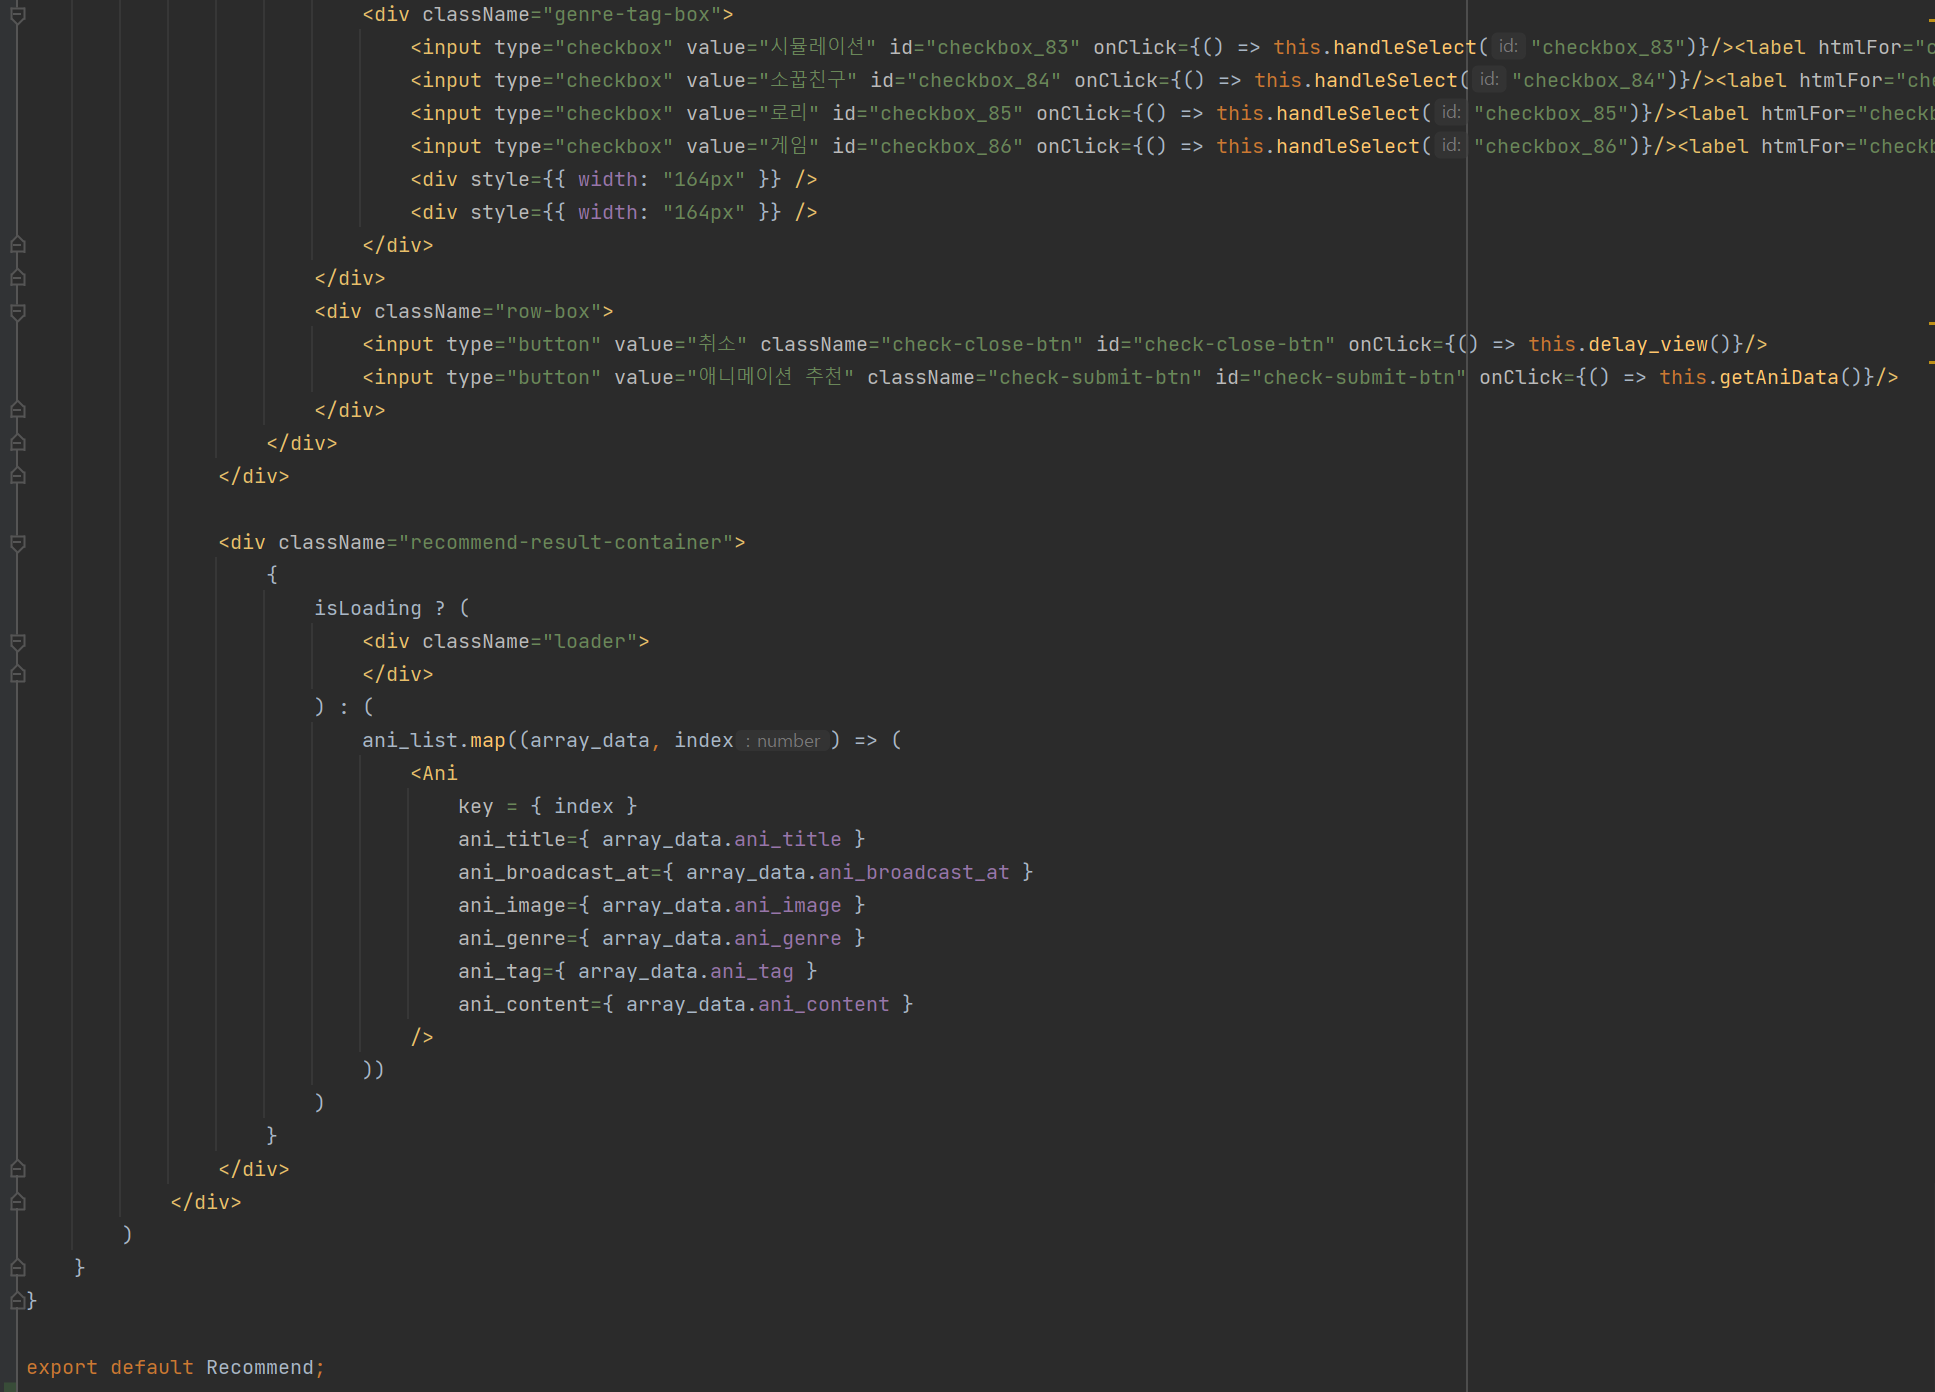Click the Recommend identifier in export statement

259,1367
